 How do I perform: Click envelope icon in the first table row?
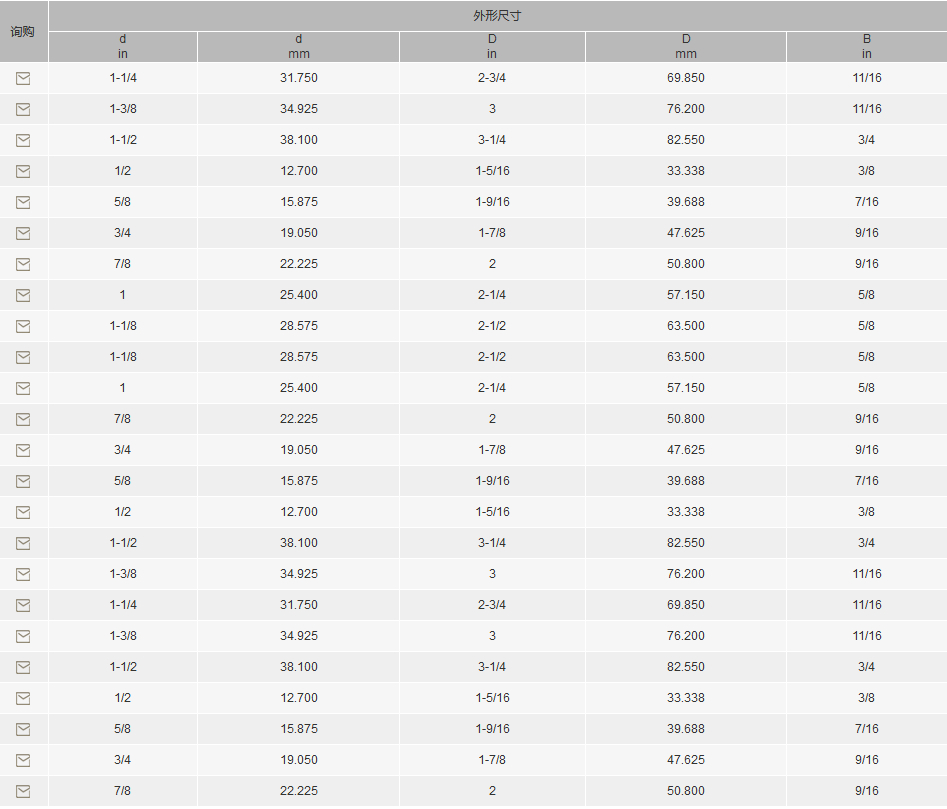[x=23, y=78]
